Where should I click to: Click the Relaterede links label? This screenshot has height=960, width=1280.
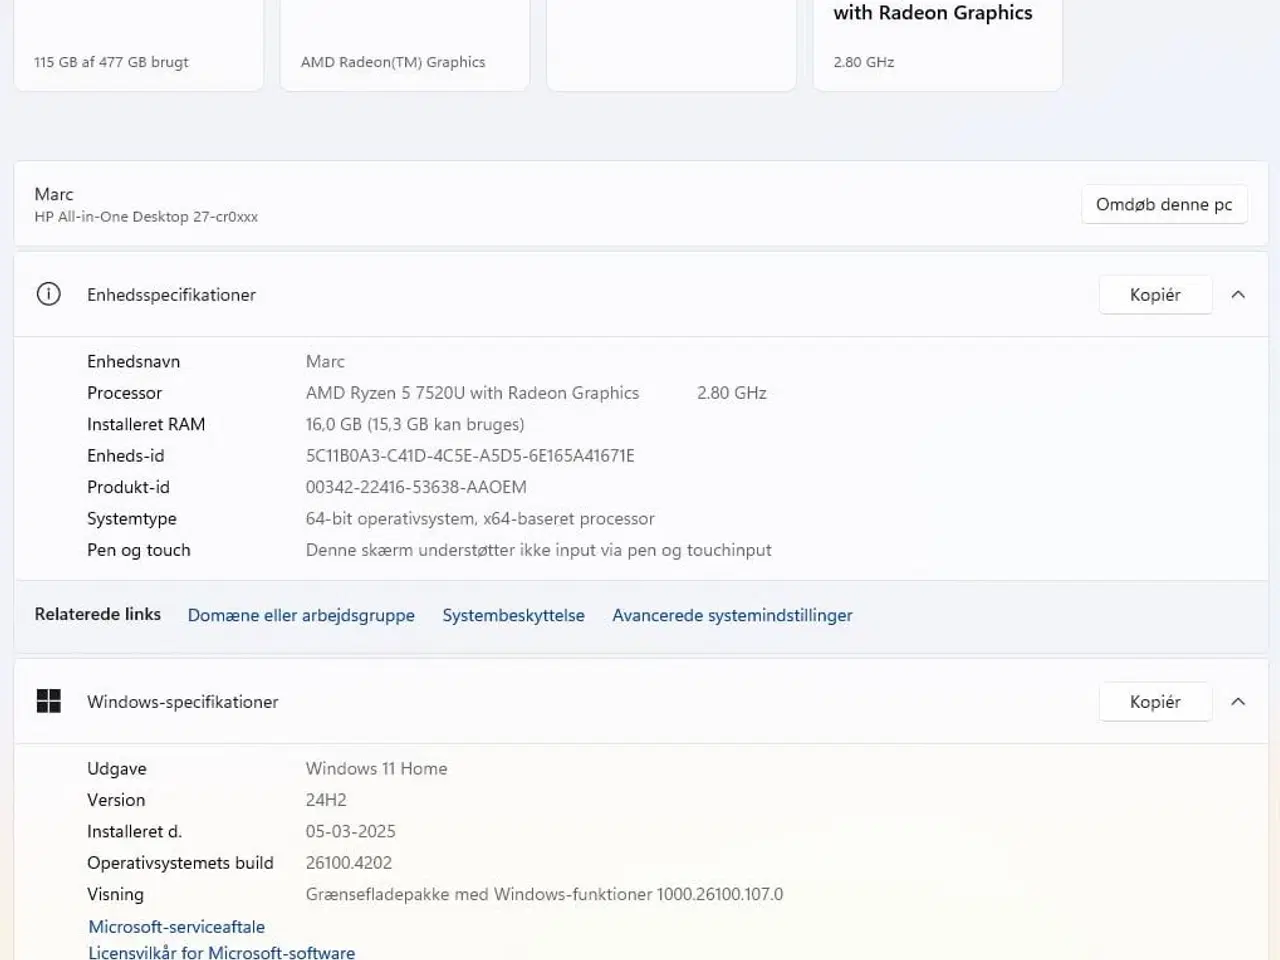[97, 614]
